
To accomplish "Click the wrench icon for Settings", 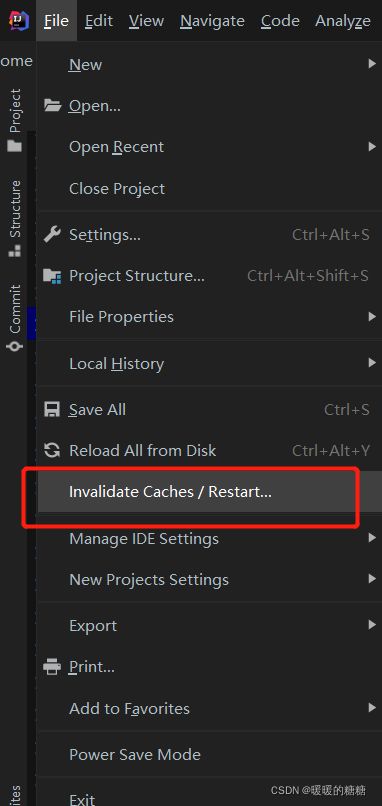I will [52, 235].
